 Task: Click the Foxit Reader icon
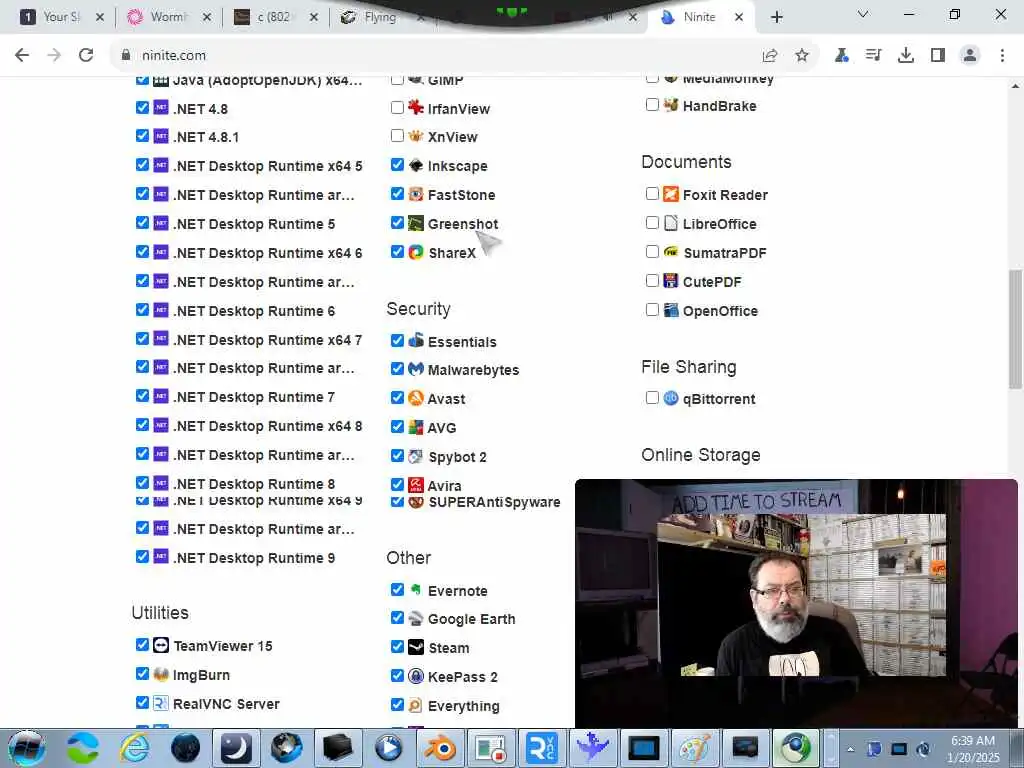point(671,194)
